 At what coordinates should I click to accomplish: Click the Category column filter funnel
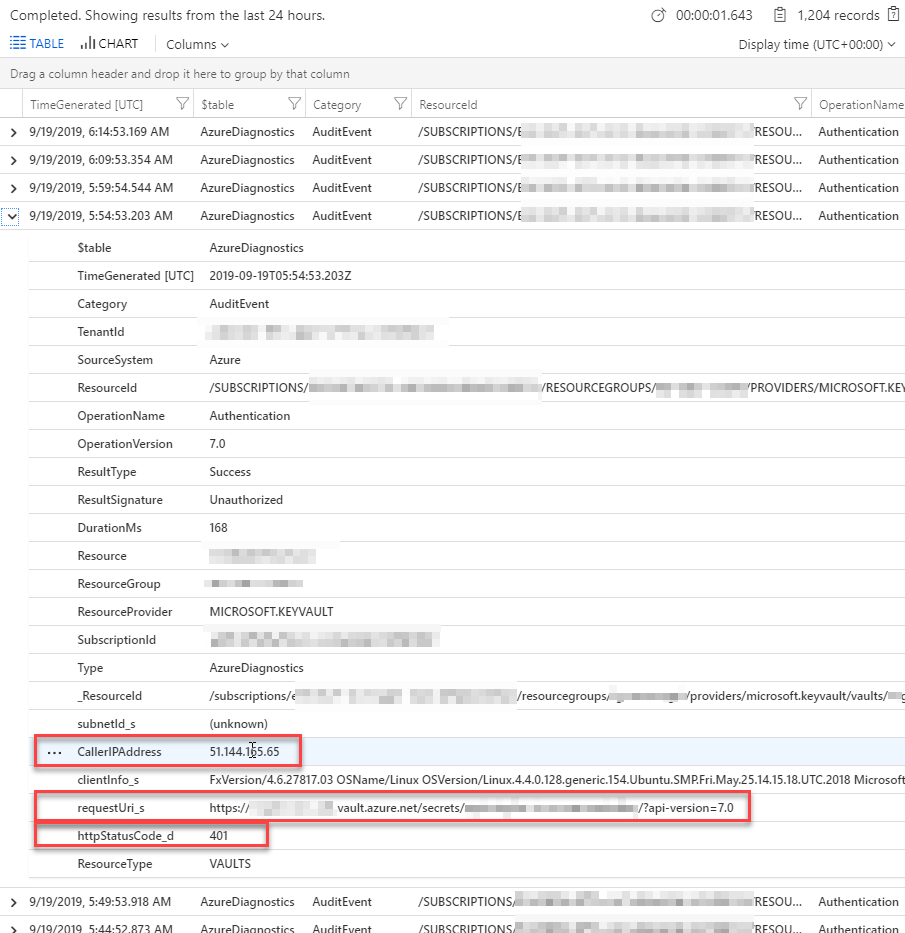coord(400,104)
